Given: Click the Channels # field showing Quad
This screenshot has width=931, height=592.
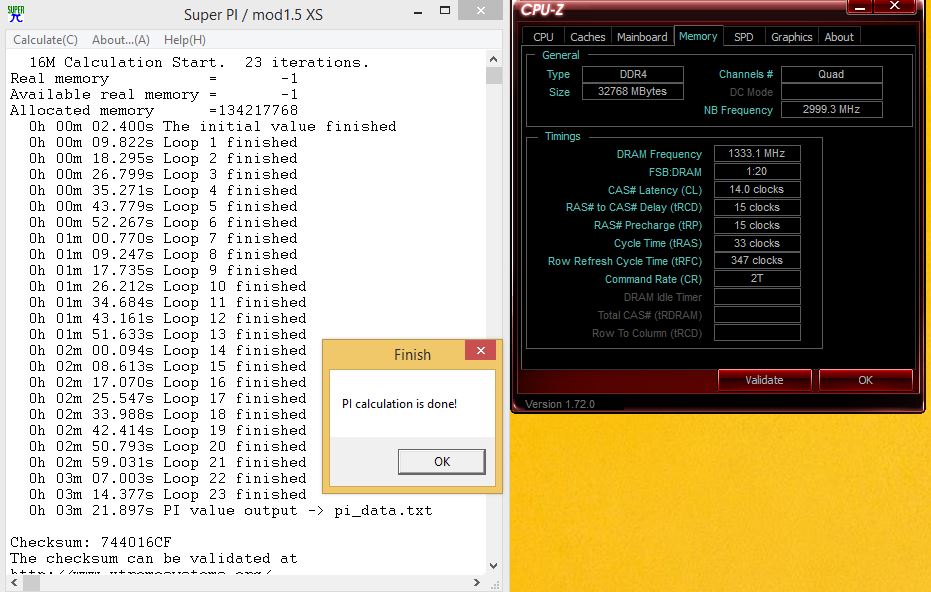Looking at the screenshot, I should click(x=831, y=74).
